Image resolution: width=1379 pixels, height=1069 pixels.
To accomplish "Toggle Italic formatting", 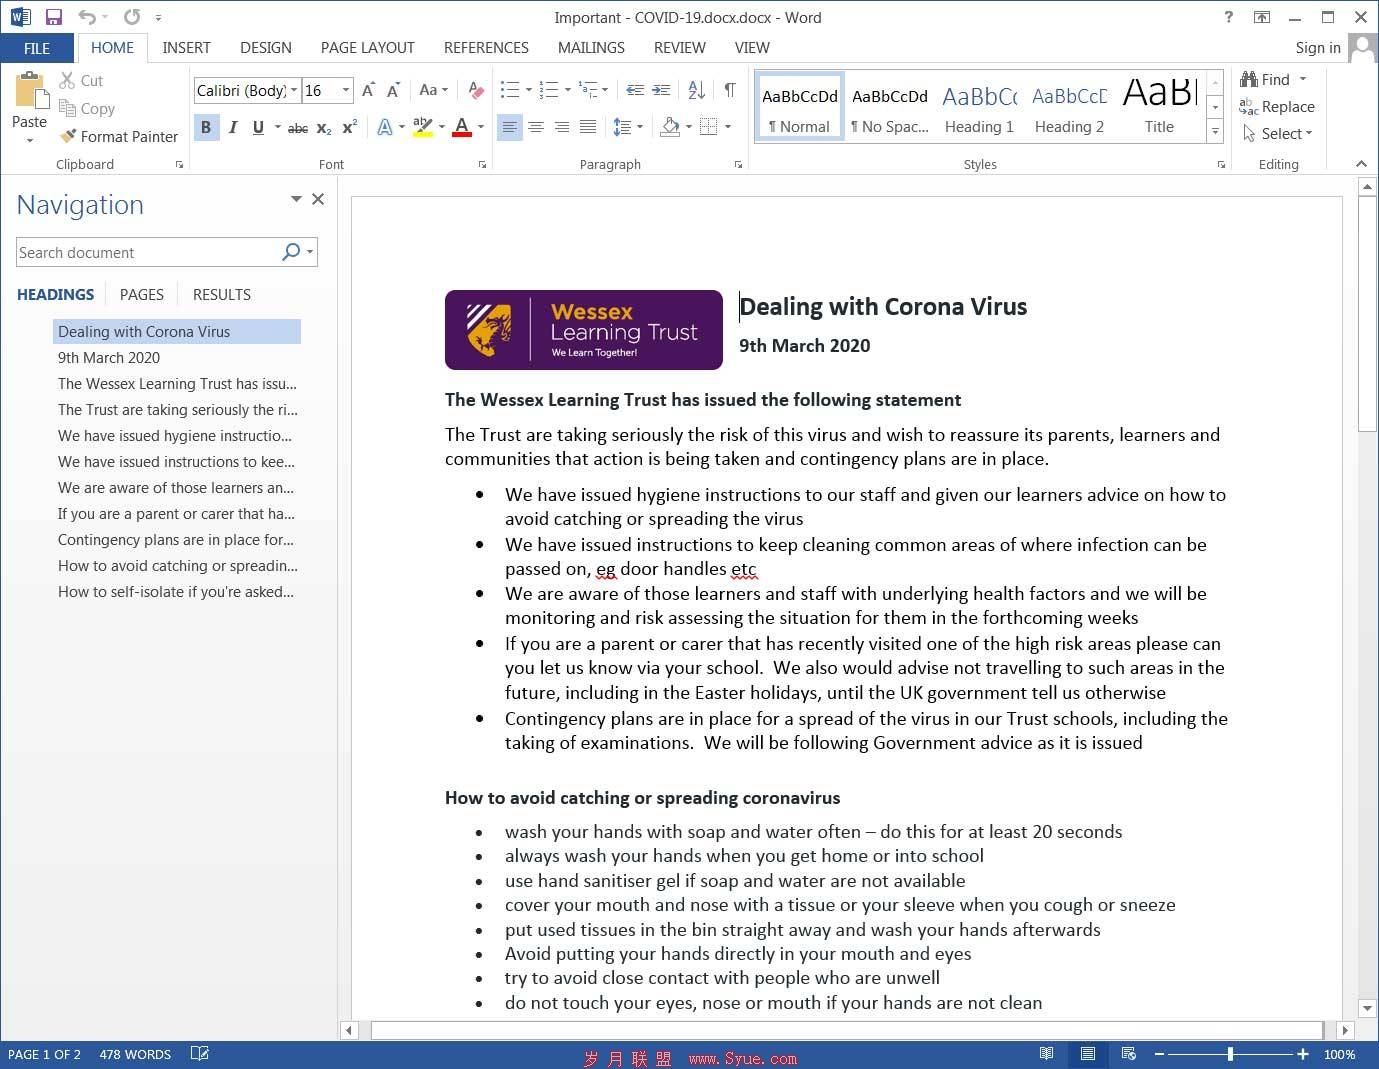I will pyautogui.click(x=233, y=127).
